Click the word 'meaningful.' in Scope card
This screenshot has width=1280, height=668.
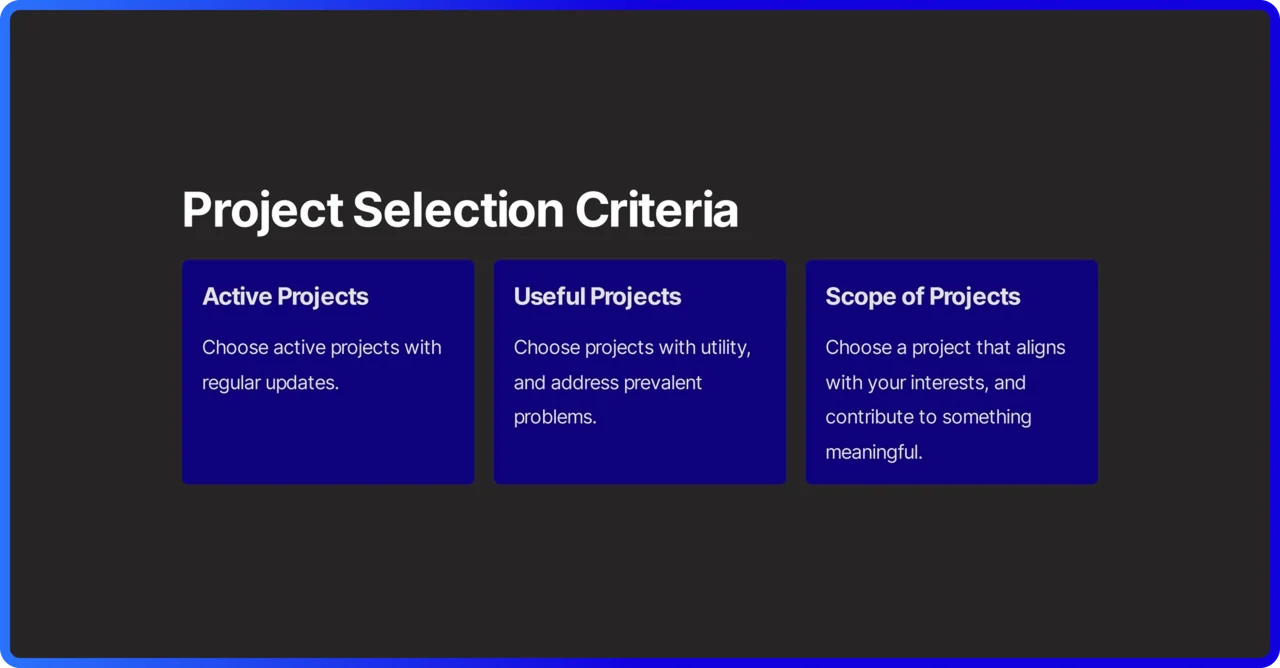pyautogui.click(x=874, y=452)
